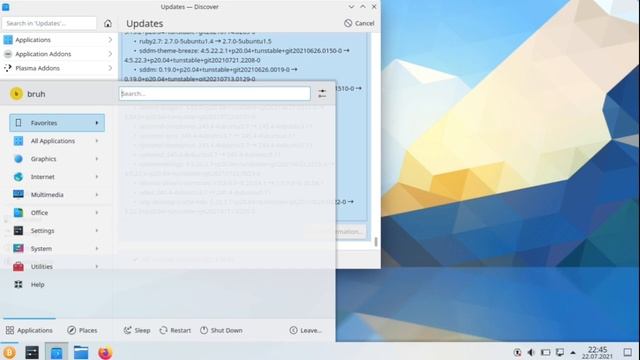
Task: Click the Restart button
Action: pos(175,330)
